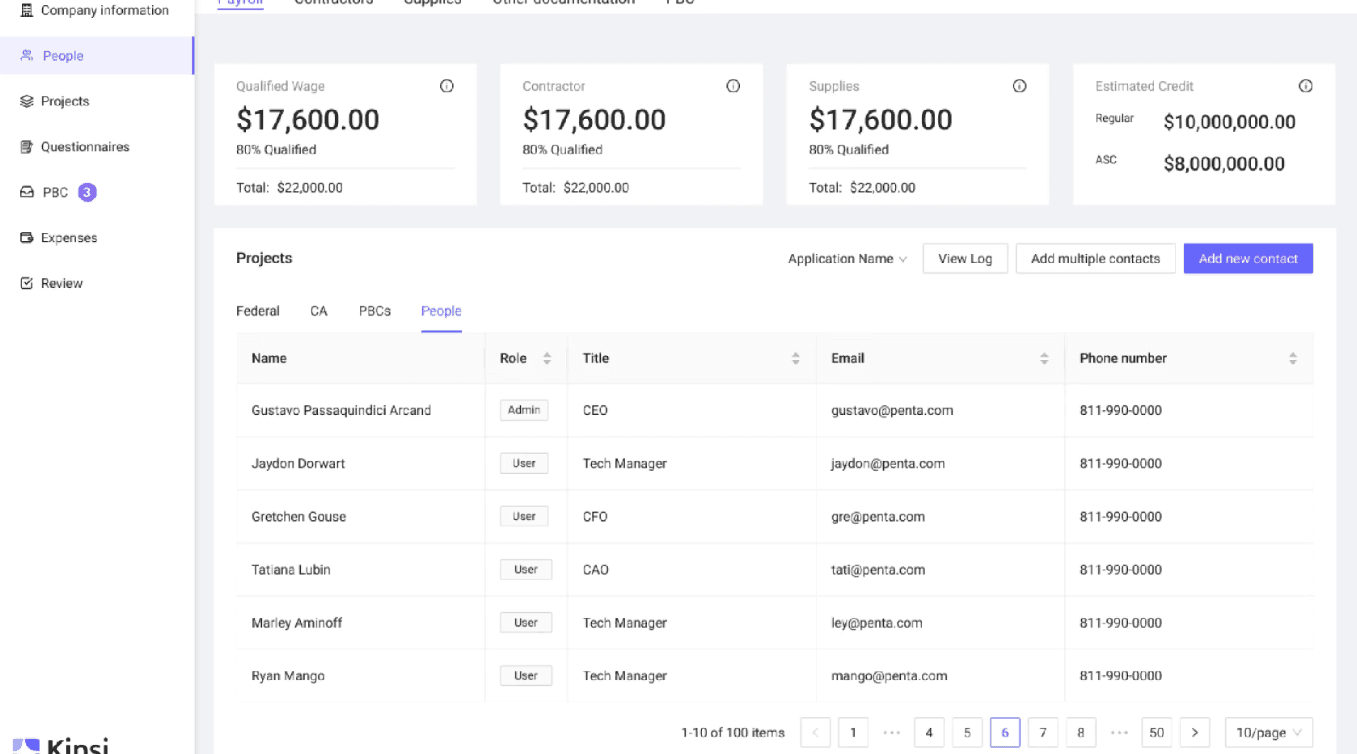Click email tati@penta.com

(x=878, y=570)
